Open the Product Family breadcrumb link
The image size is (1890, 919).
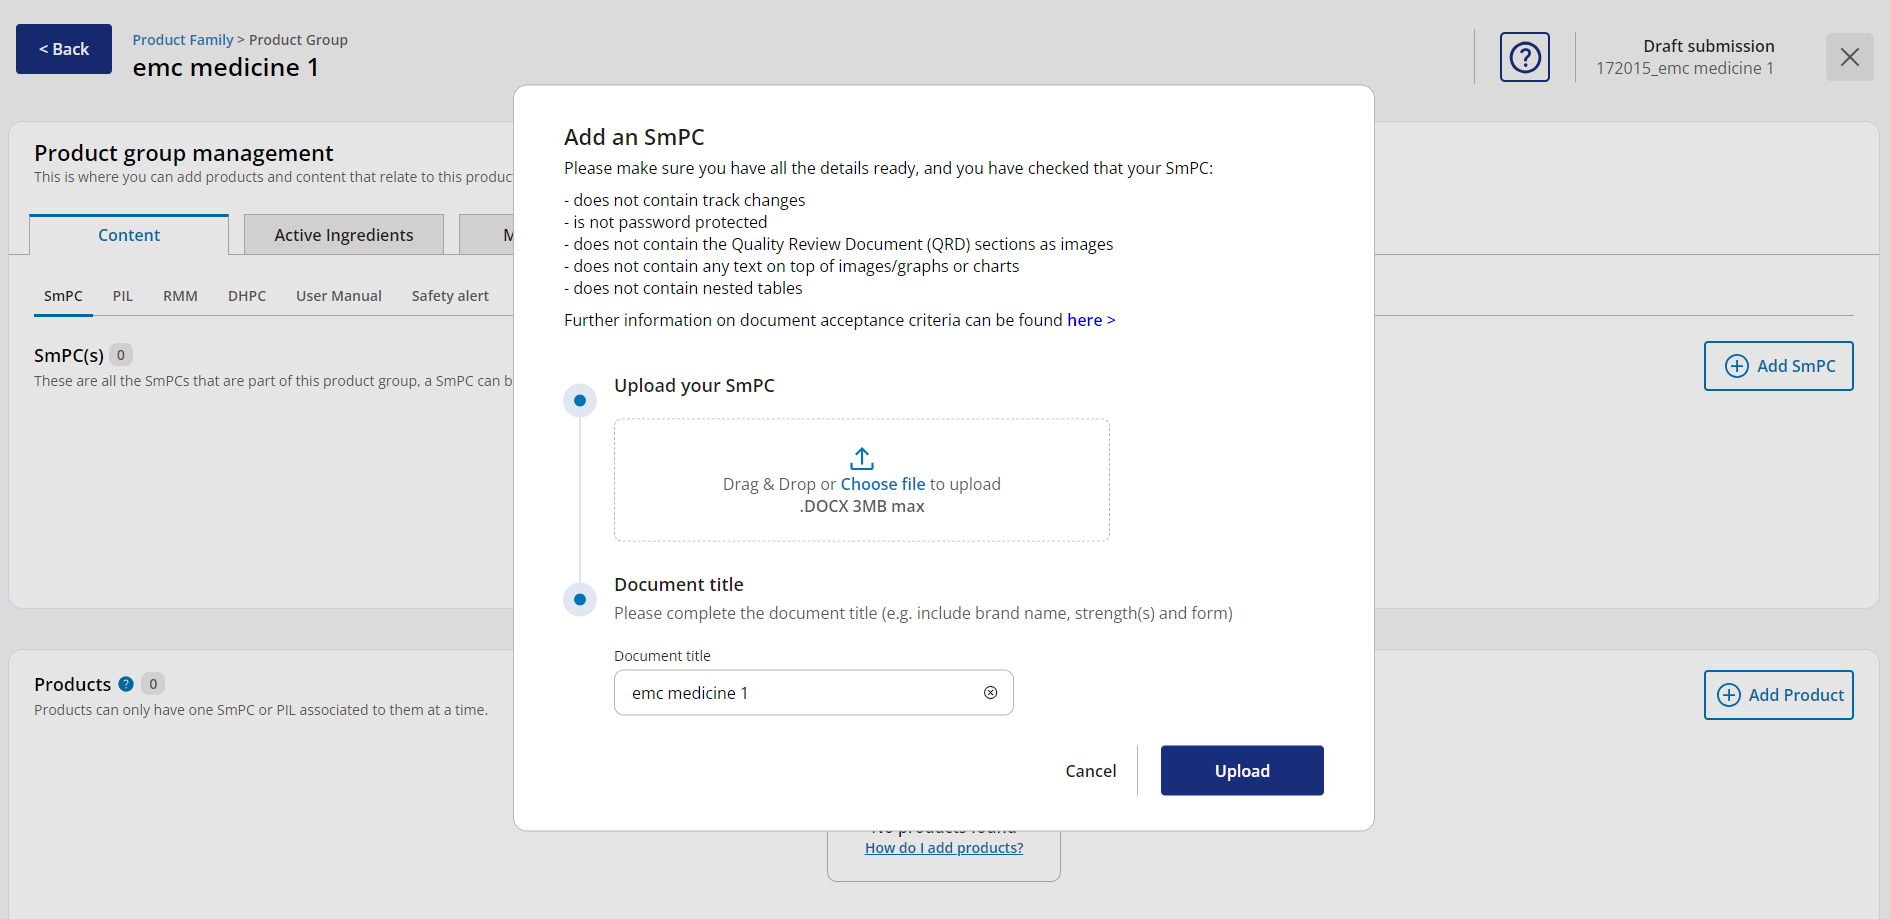click(x=183, y=40)
